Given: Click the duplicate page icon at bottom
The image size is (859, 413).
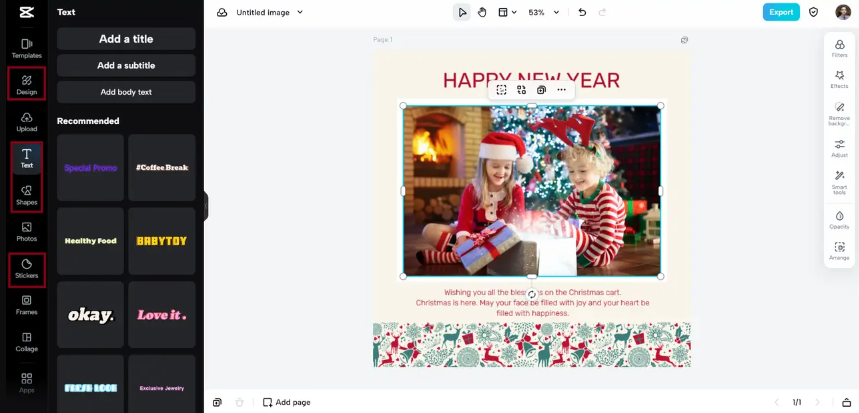Looking at the screenshot, I should [217, 403].
